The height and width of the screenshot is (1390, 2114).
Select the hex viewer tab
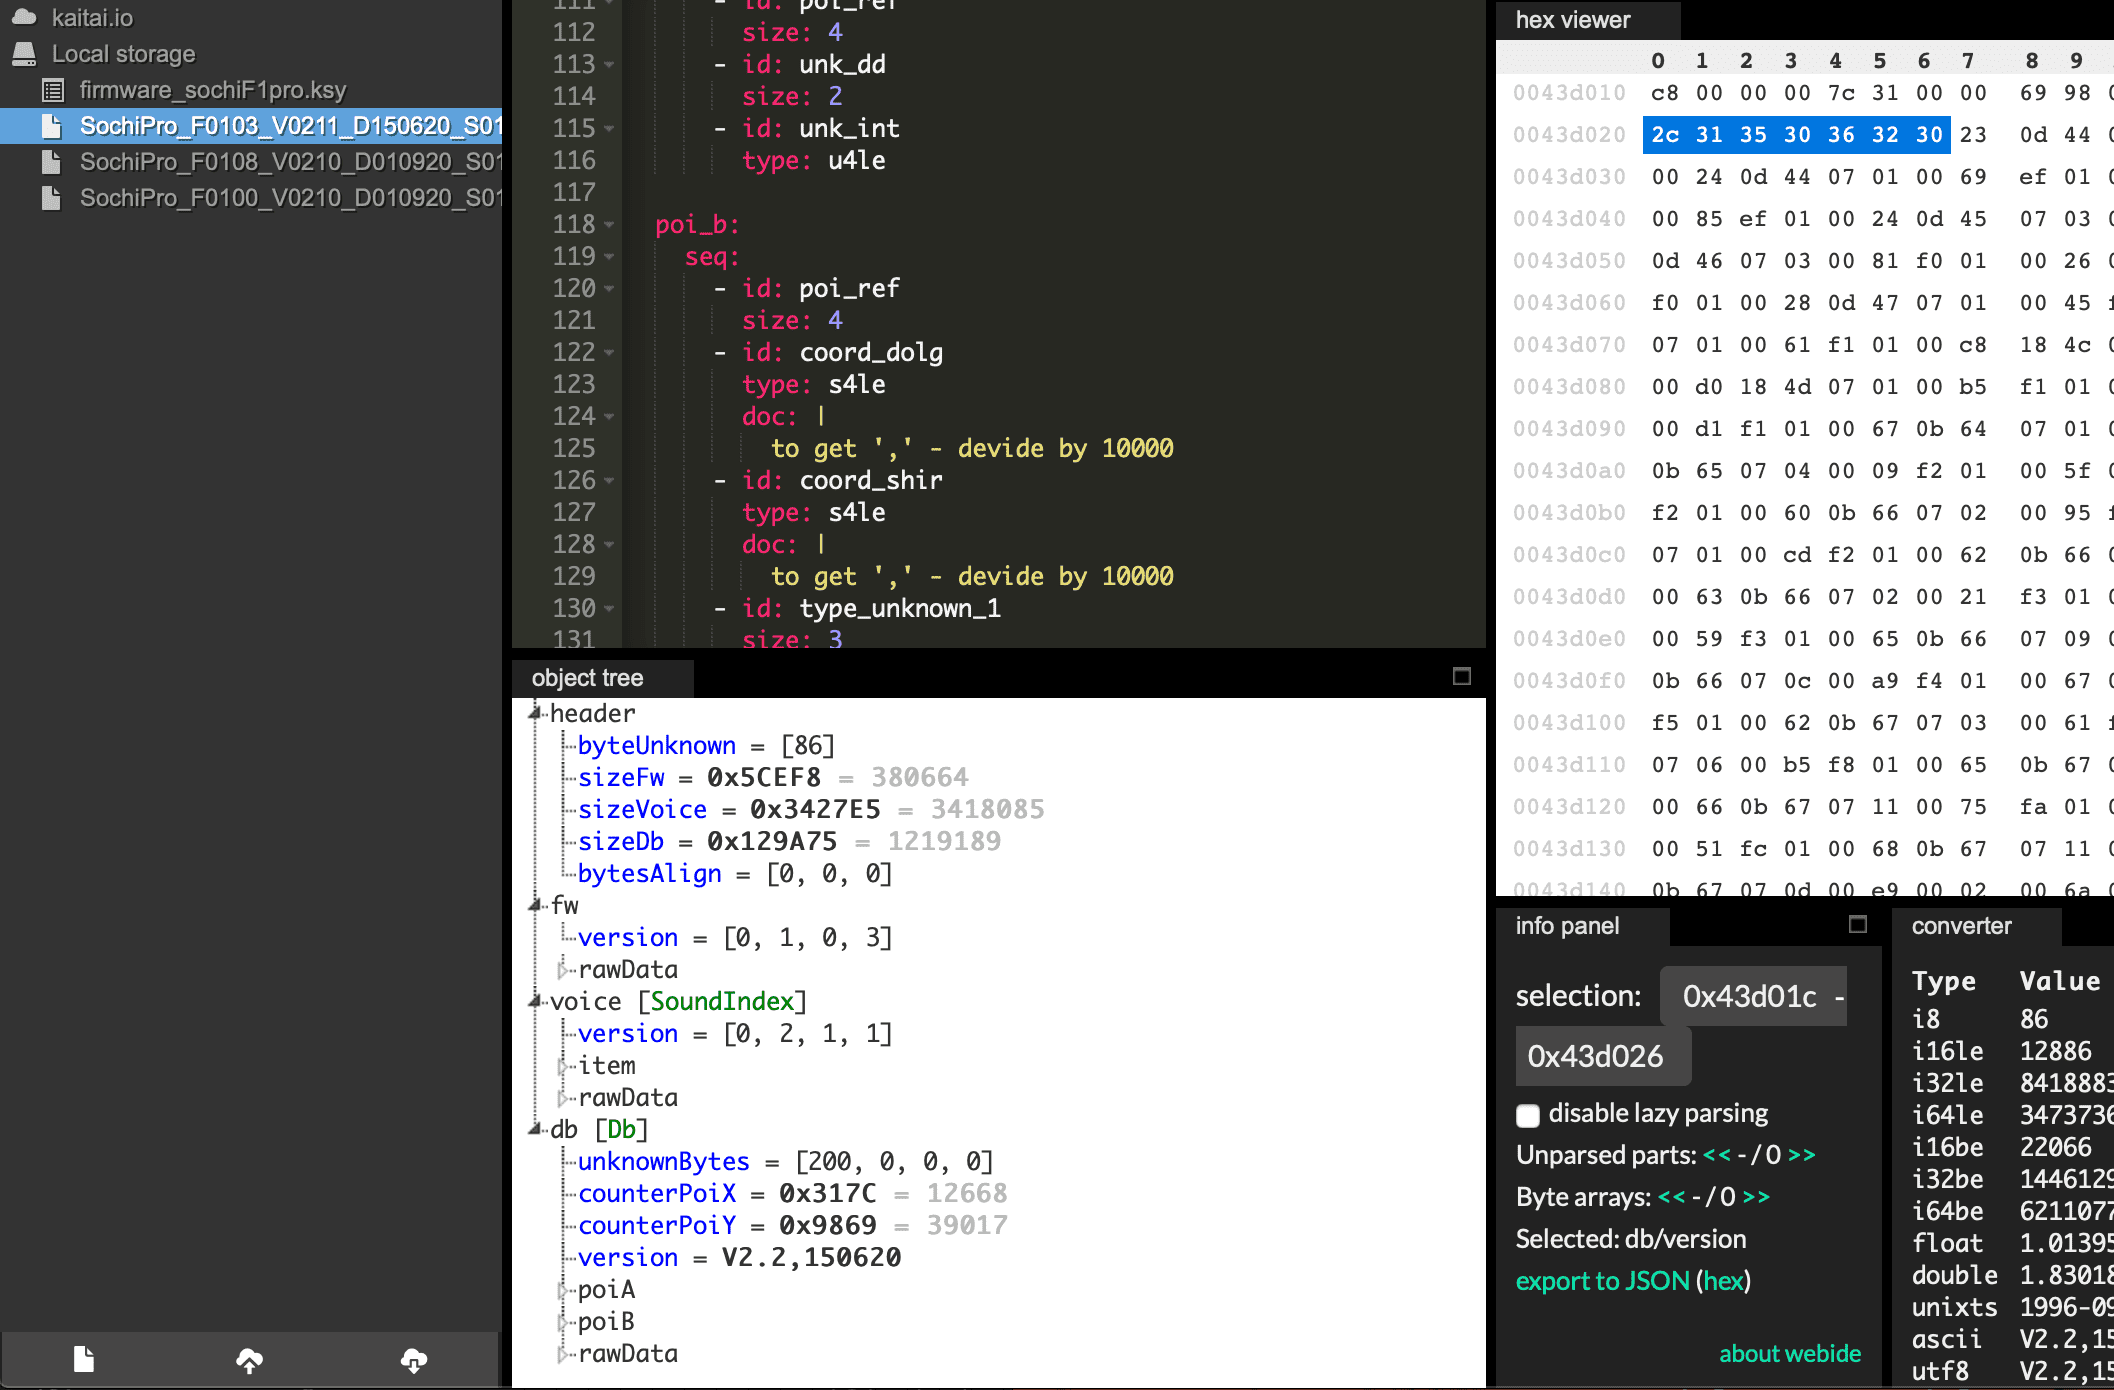(x=1572, y=20)
